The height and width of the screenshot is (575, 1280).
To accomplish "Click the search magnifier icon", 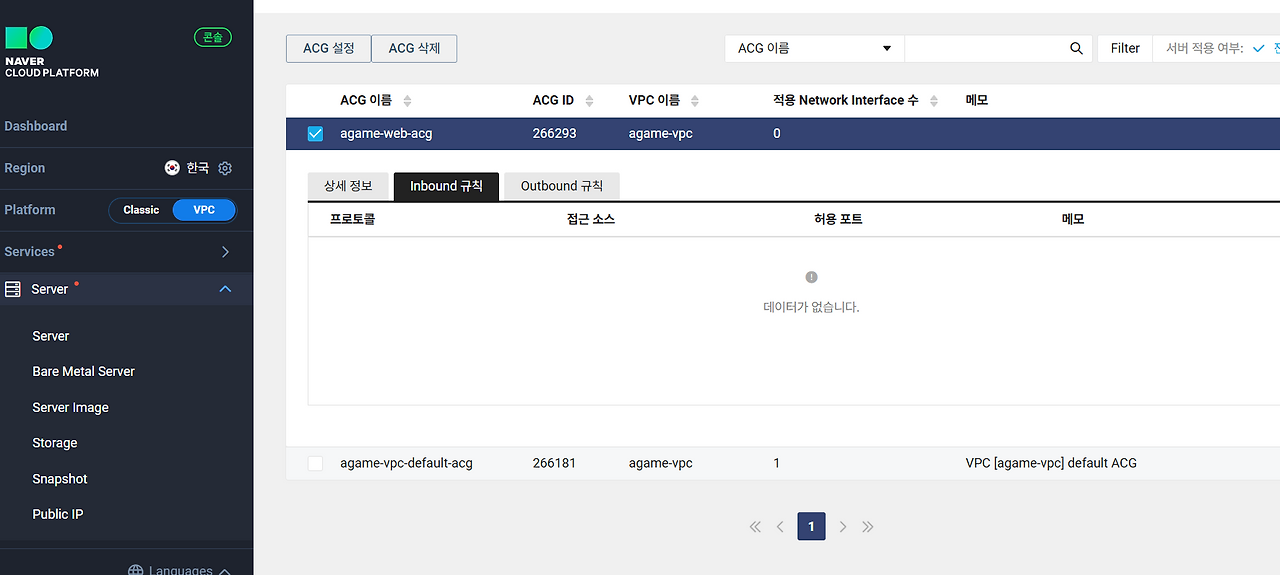I will (x=1076, y=48).
